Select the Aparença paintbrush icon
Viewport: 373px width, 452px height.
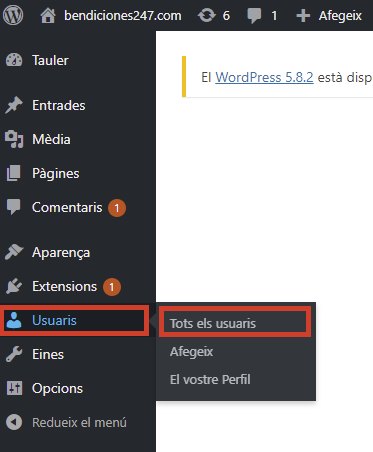(14, 252)
